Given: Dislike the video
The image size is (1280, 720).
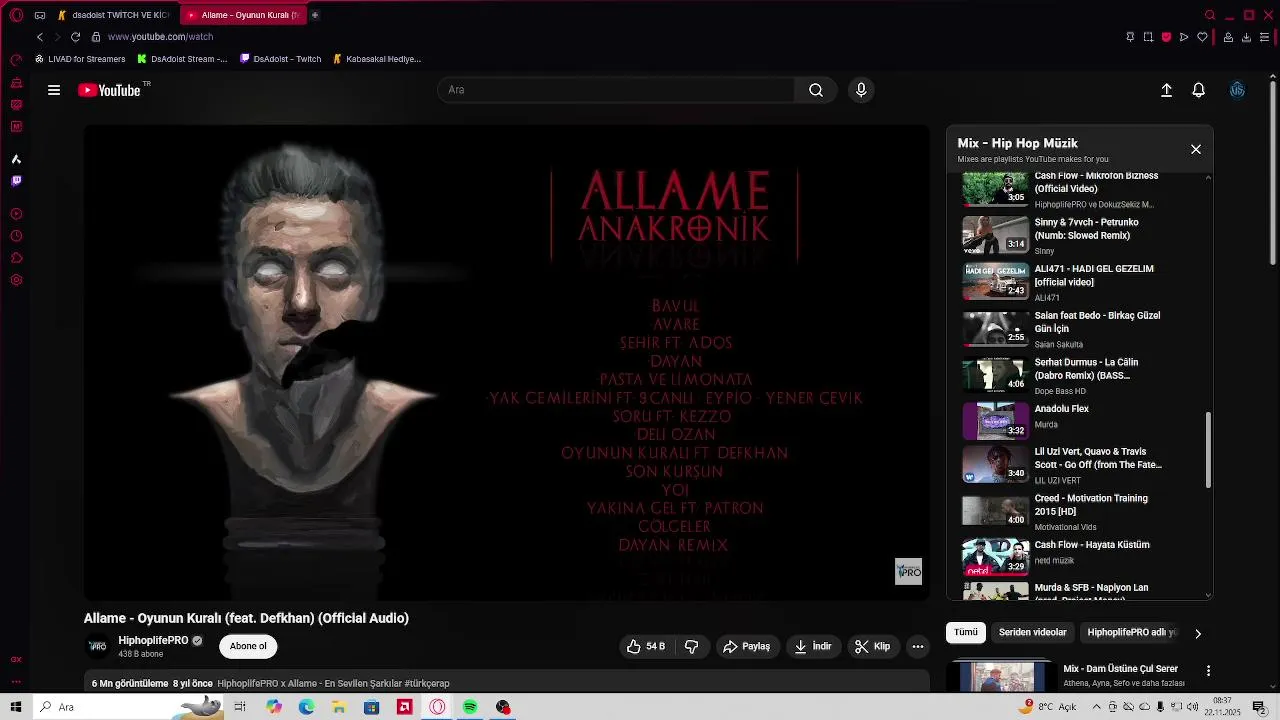Looking at the screenshot, I should (x=691, y=647).
